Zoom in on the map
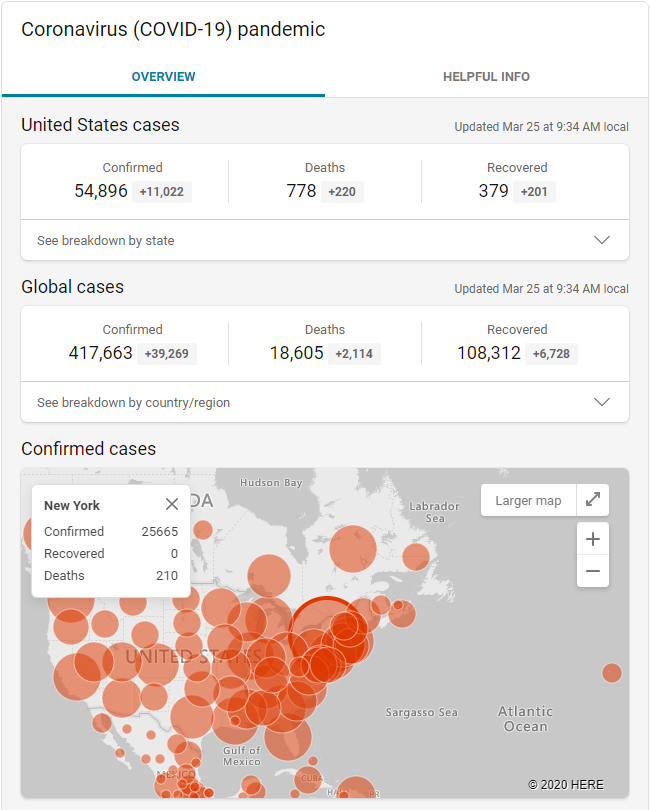 point(593,539)
